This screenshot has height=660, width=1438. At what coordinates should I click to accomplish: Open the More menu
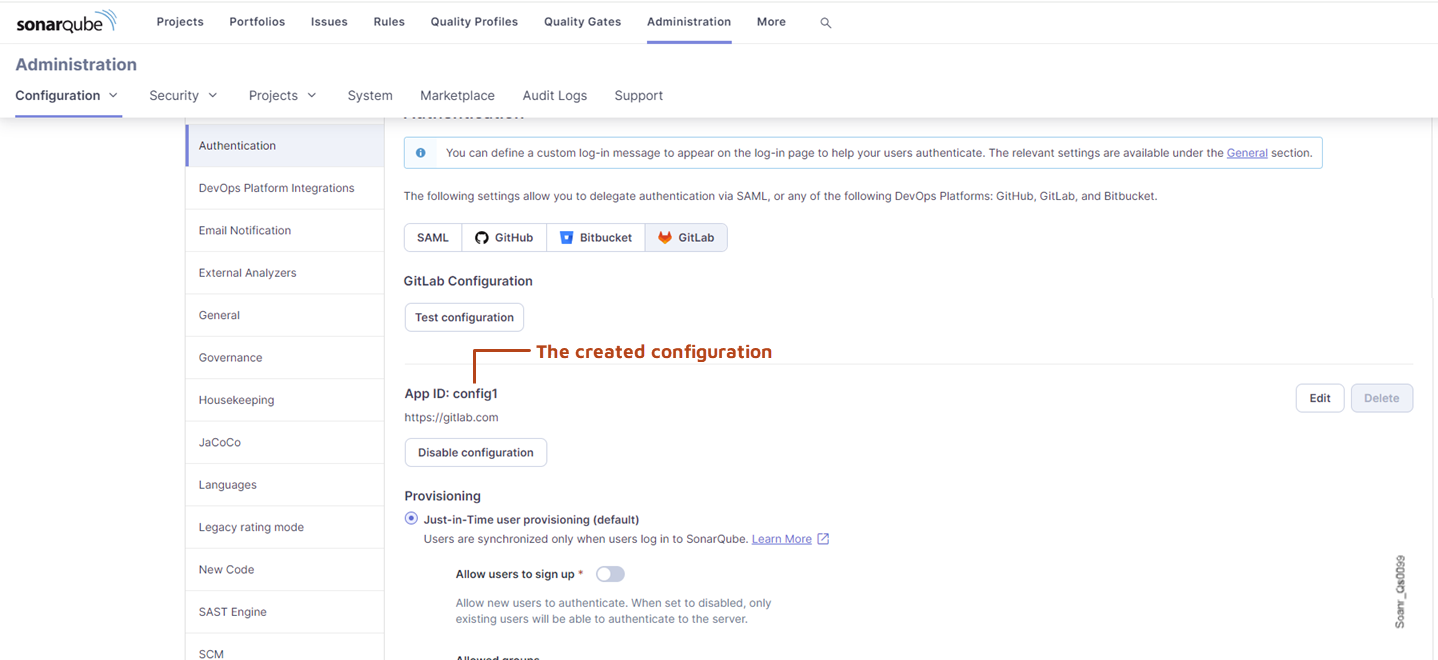point(770,21)
